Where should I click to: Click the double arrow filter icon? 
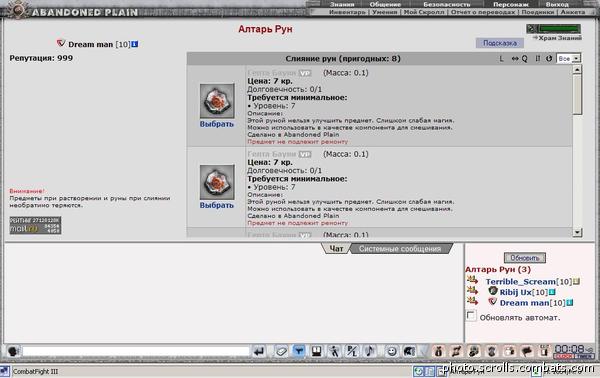click(x=515, y=59)
